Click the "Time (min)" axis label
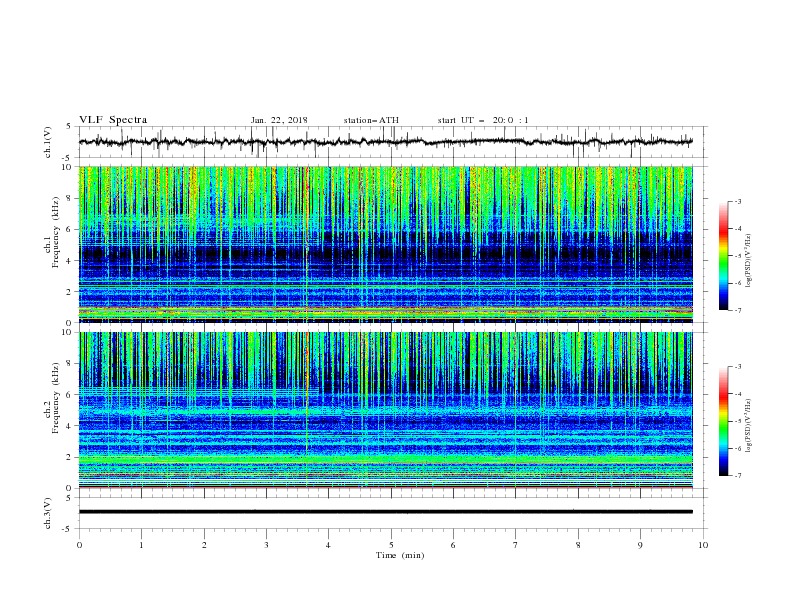 [x=400, y=555]
